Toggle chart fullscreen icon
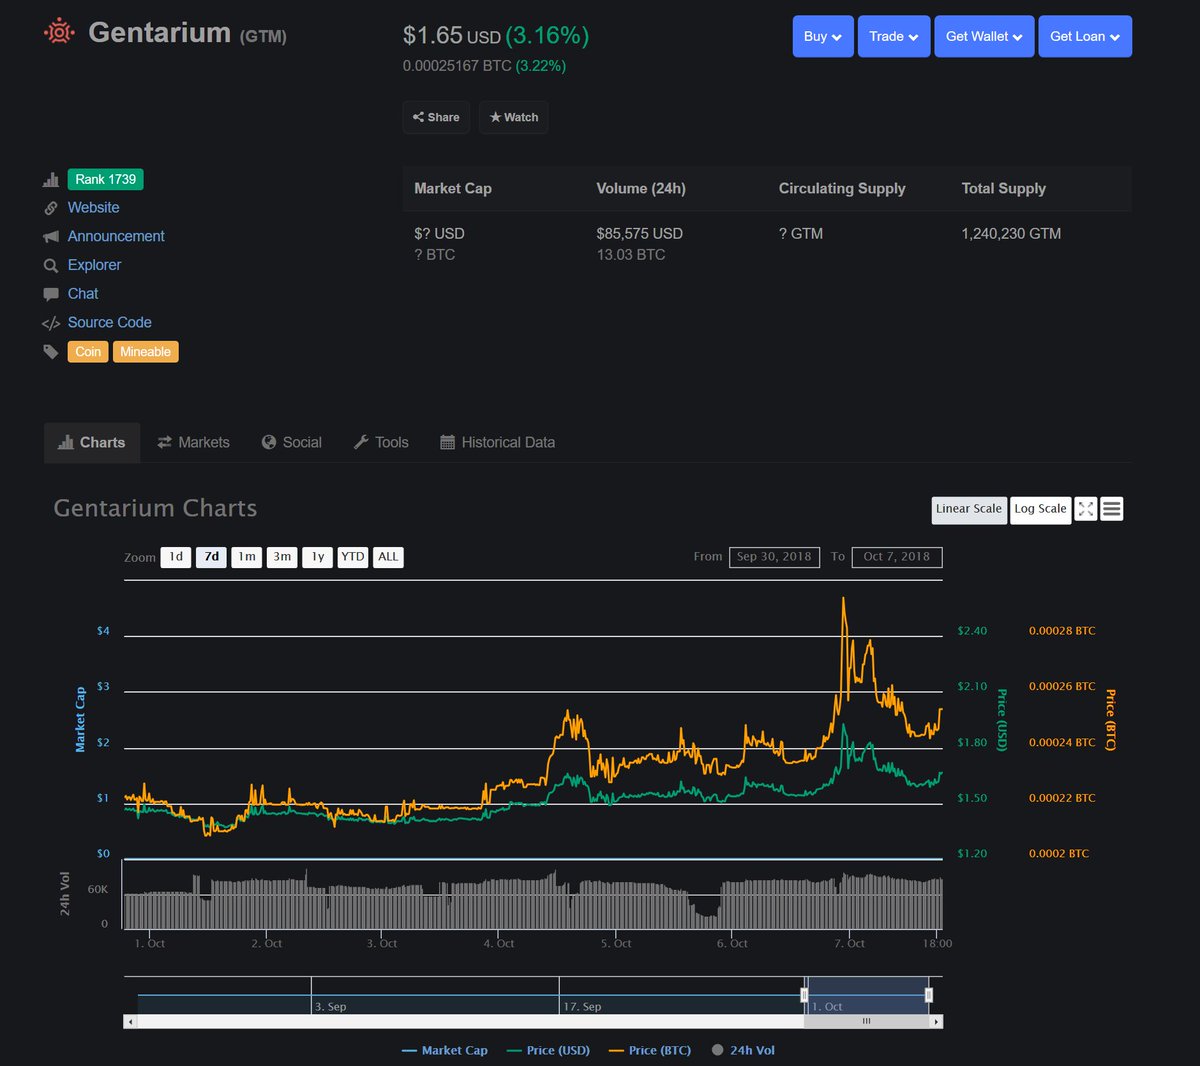Viewport: 1200px width, 1066px height. [x=1085, y=509]
